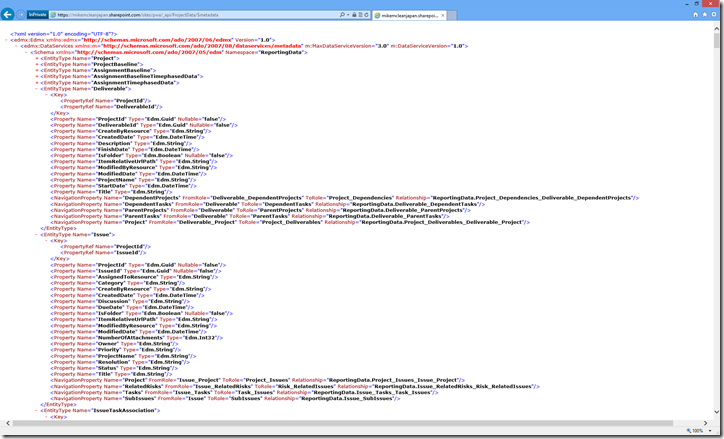Click the vertical scrollbar down arrow
The width and height of the screenshot is (724, 439).
(717, 414)
